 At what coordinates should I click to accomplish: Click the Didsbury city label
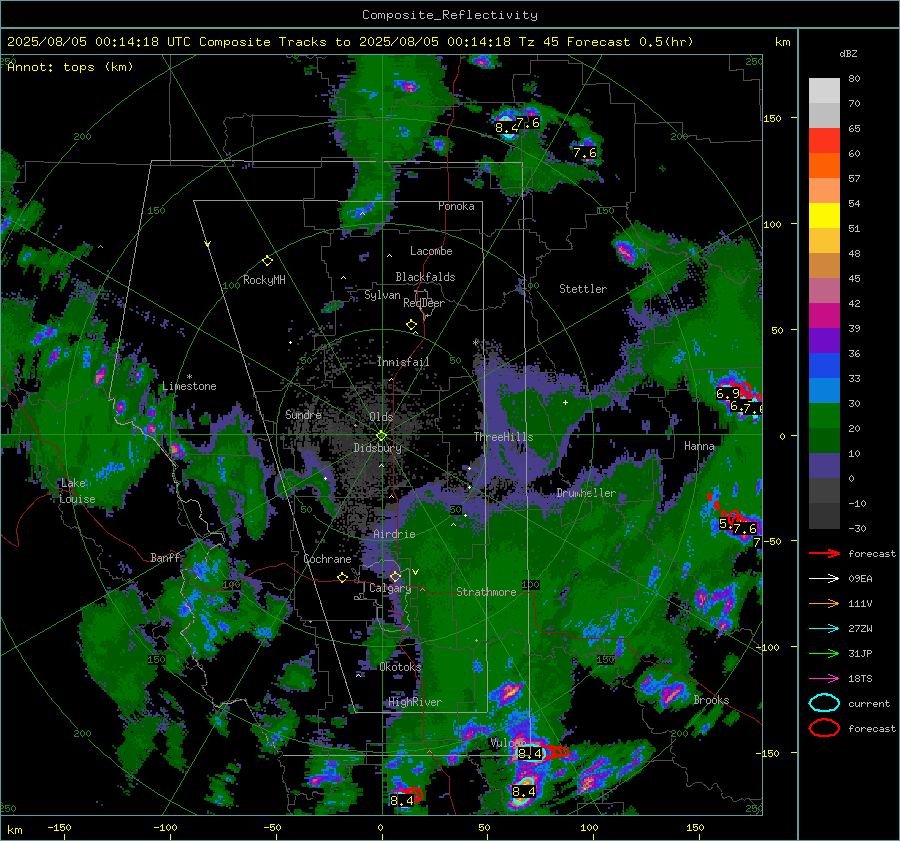point(378,448)
